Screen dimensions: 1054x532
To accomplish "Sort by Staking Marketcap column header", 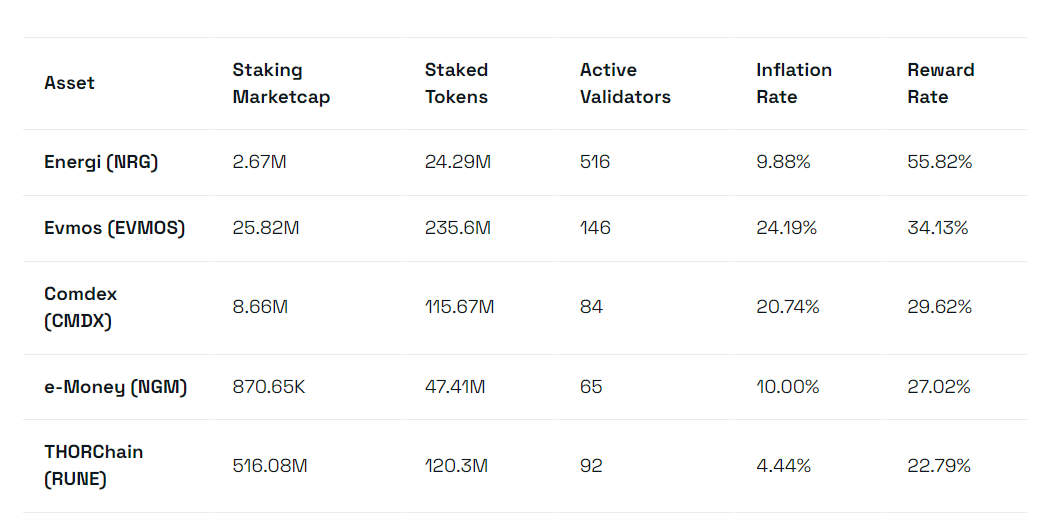I will (281, 84).
